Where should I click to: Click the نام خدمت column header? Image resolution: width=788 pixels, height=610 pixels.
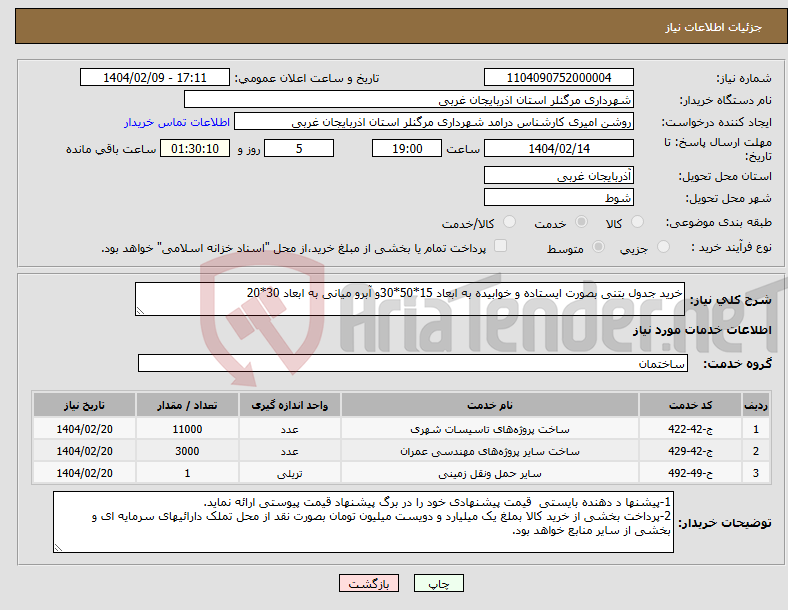[x=490, y=405]
